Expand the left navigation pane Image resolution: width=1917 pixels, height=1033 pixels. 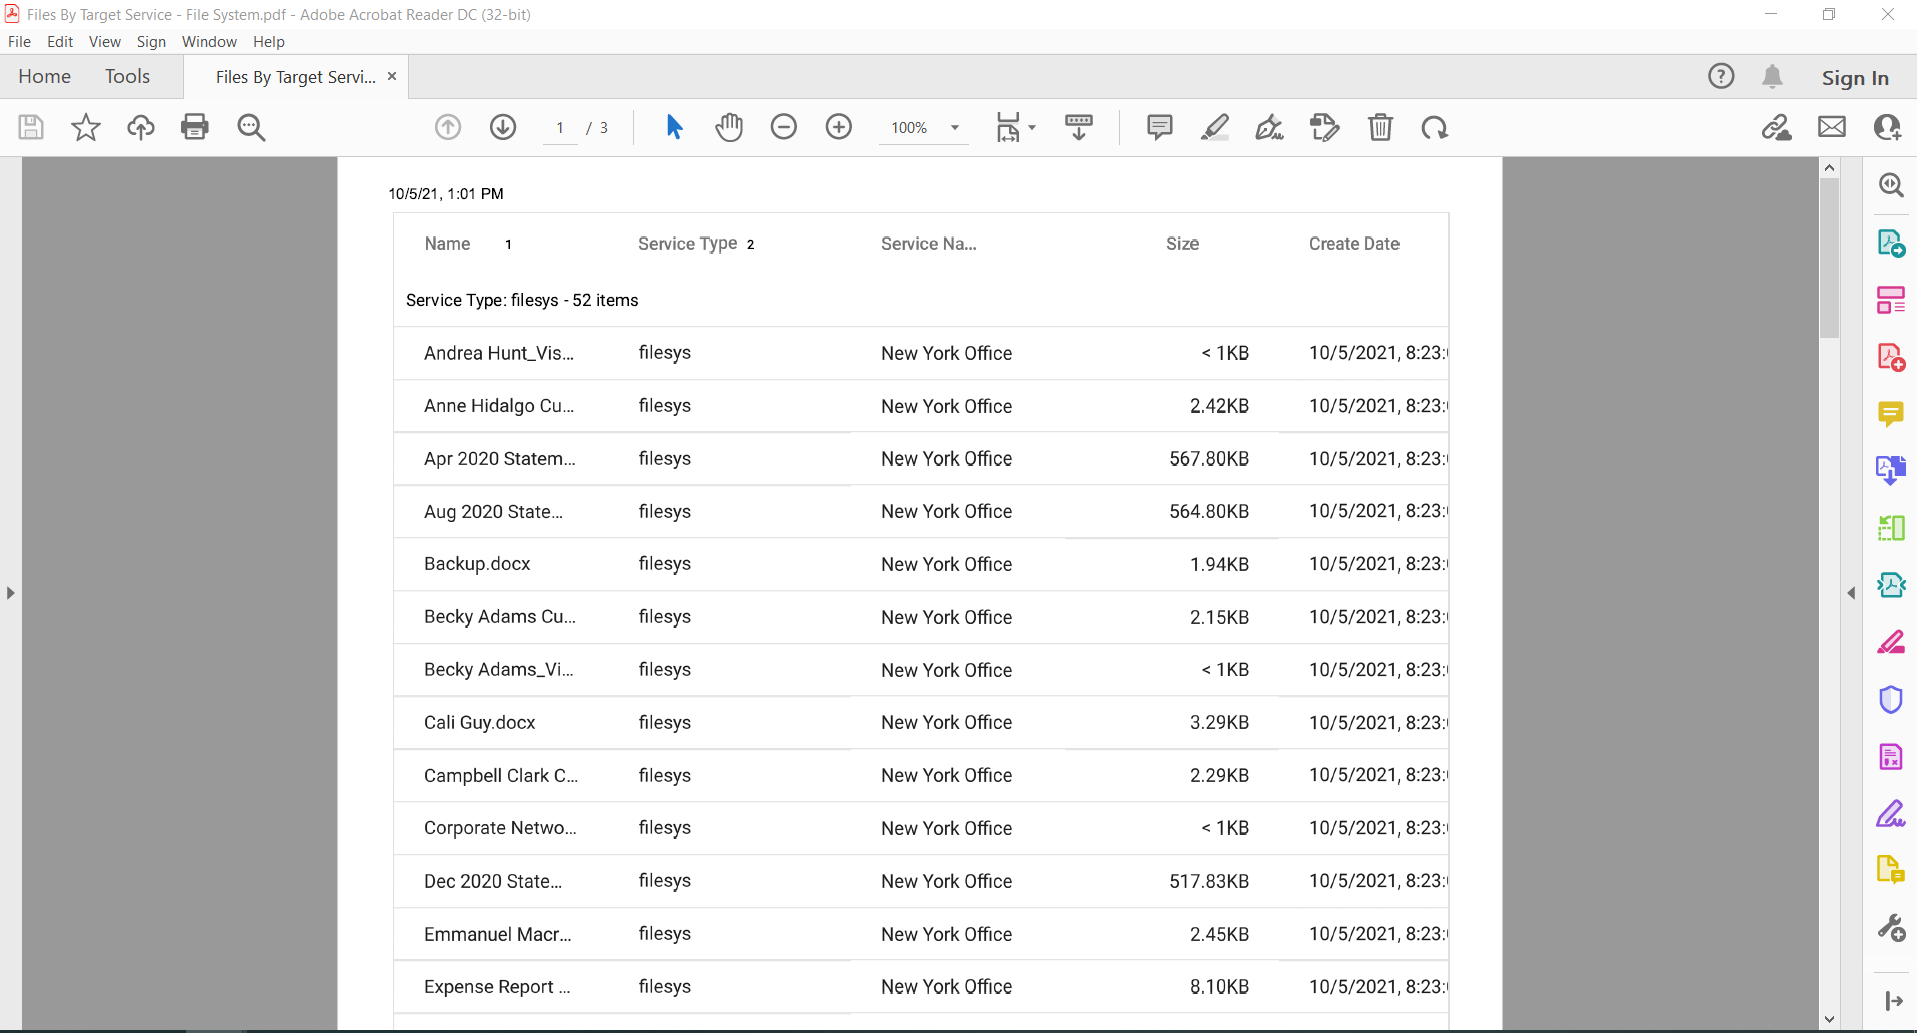tap(10, 593)
